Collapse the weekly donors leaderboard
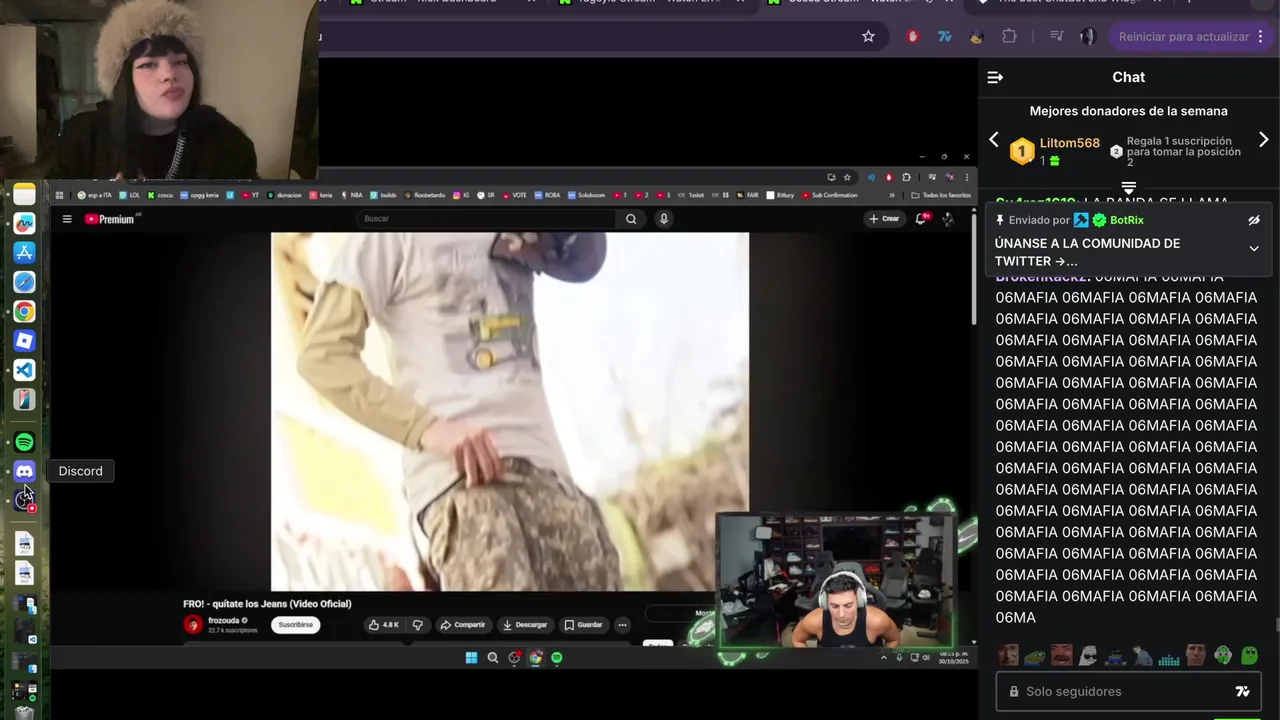Viewport: 1280px width, 720px height. pyautogui.click(x=1128, y=187)
